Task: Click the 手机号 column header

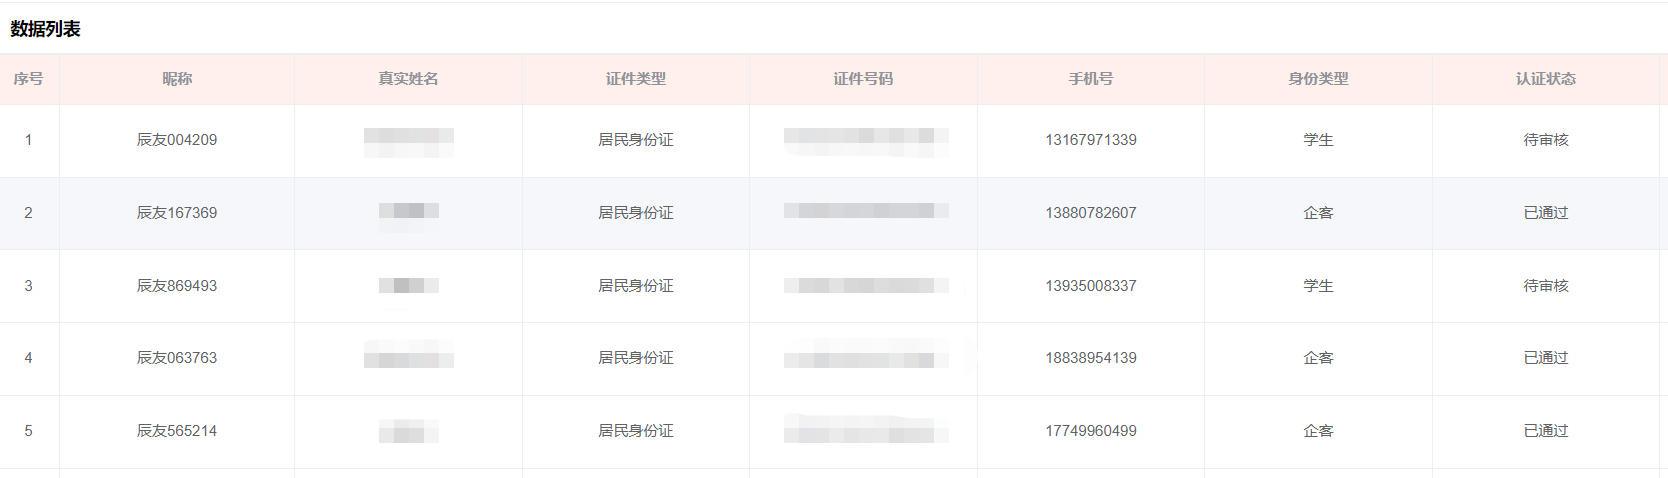Action: click(x=1091, y=79)
